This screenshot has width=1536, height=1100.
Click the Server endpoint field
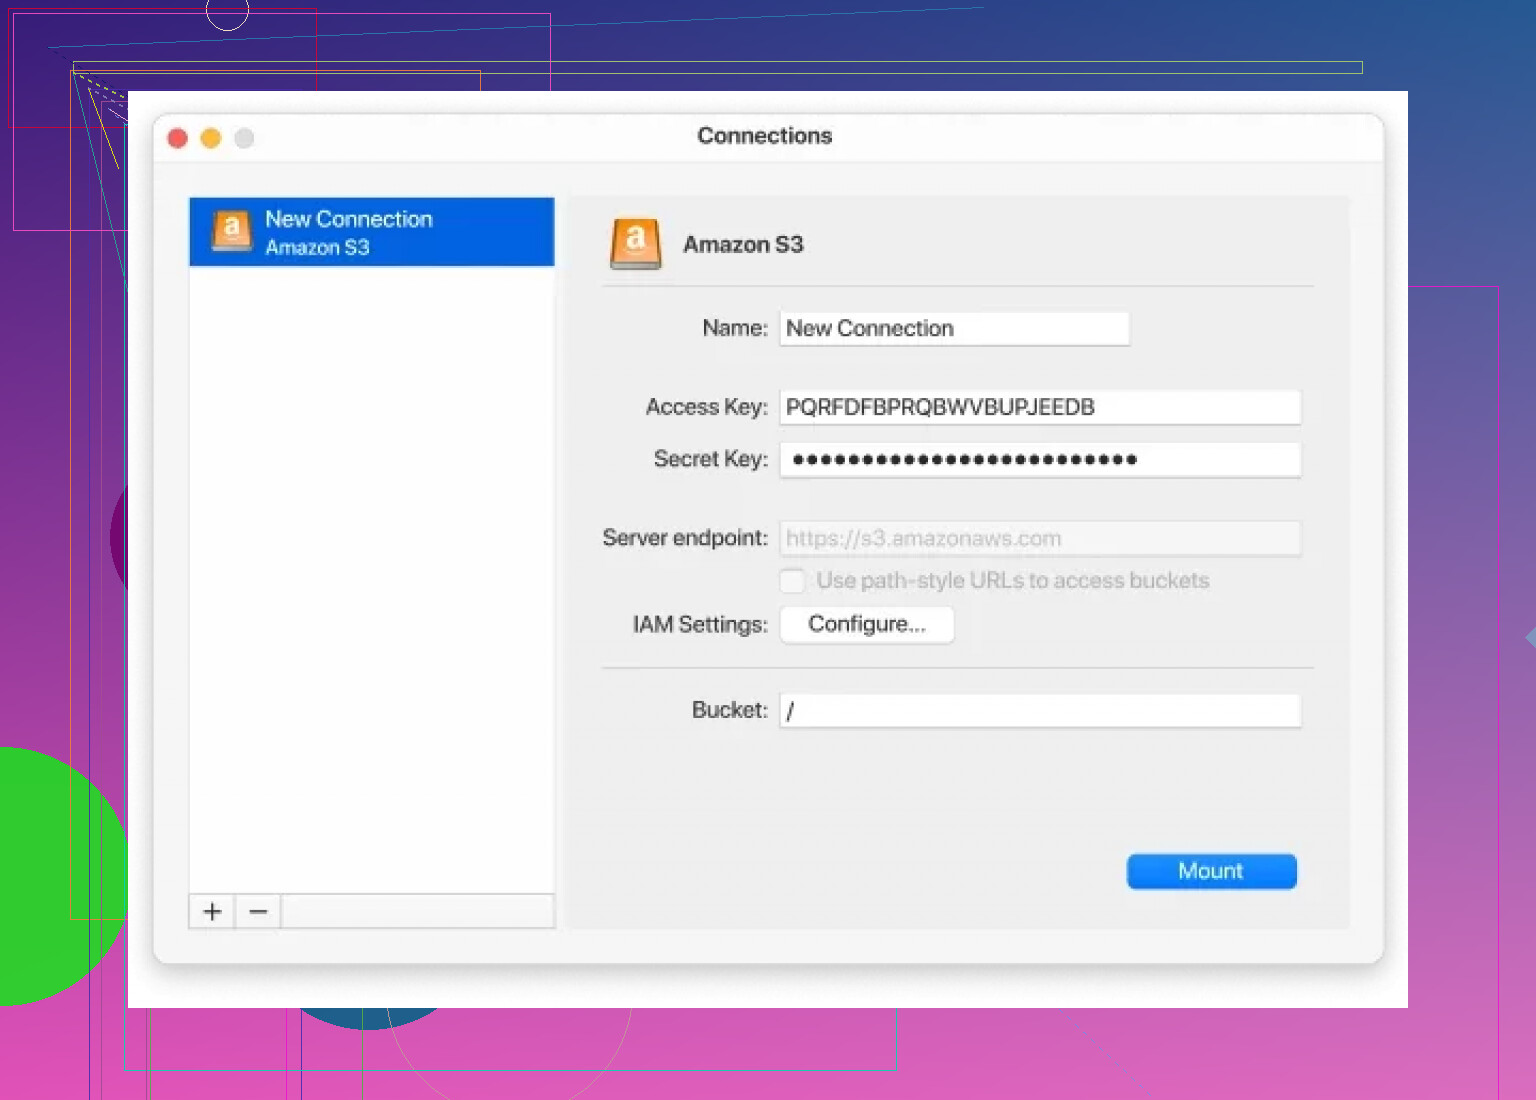click(x=1040, y=538)
